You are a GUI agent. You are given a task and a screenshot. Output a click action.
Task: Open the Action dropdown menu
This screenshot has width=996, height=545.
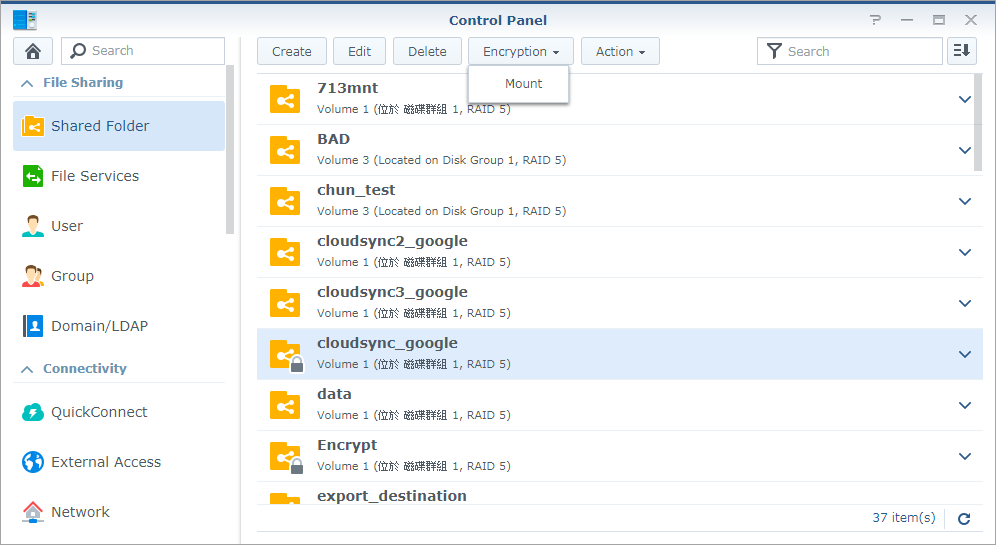pos(620,51)
